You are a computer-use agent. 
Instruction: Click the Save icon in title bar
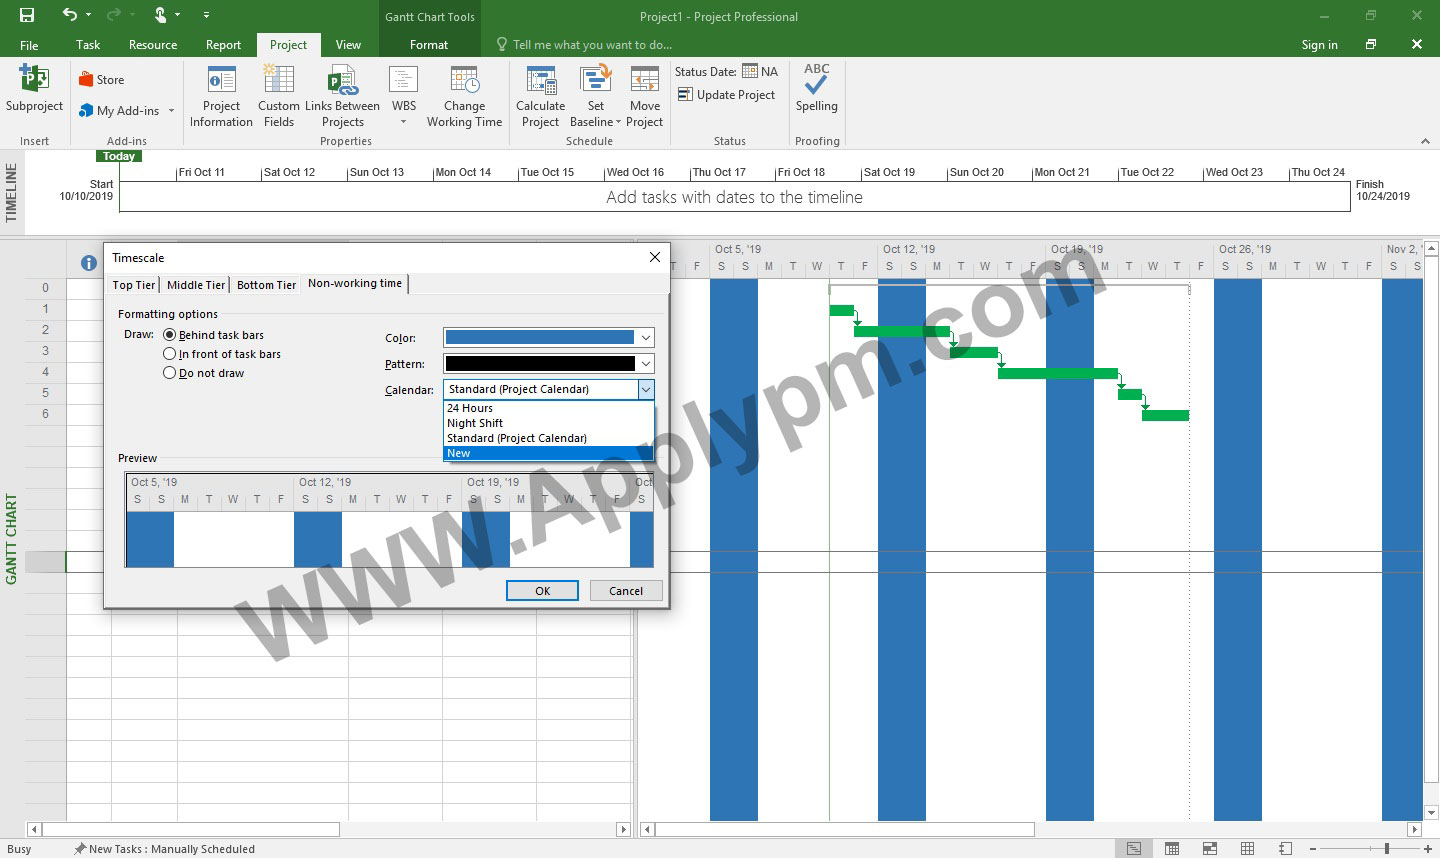(27, 15)
